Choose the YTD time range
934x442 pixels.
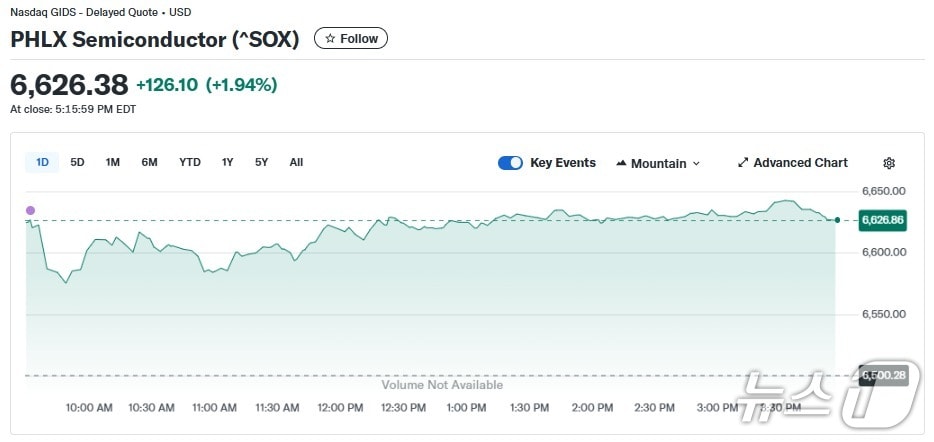190,162
